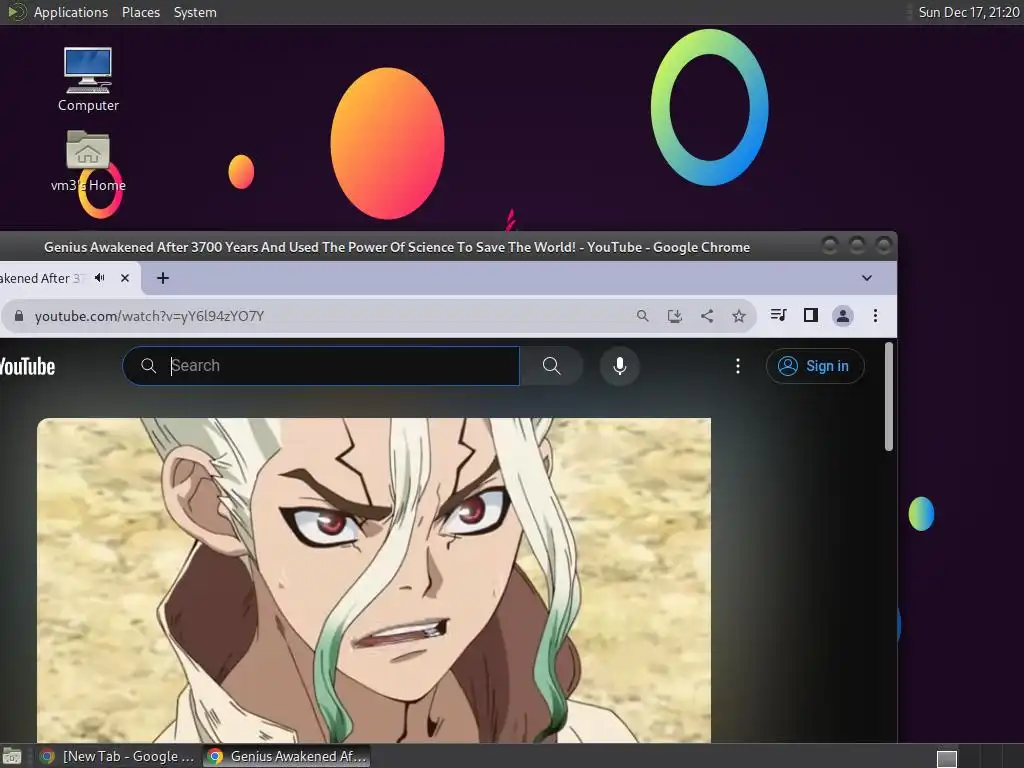Viewport: 1024px width, 768px height.
Task: Open a new tab with the plus button
Action: point(163,278)
